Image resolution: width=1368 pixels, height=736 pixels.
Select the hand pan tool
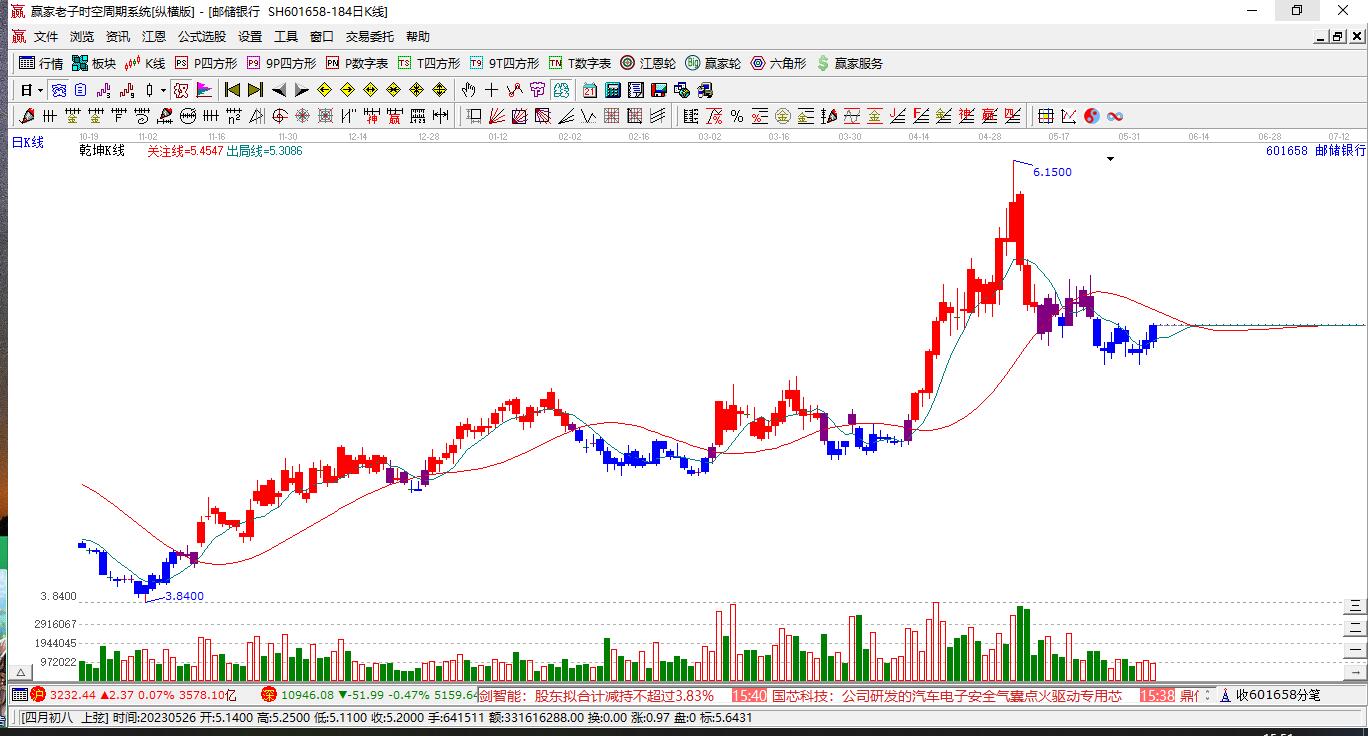(x=469, y=90)
